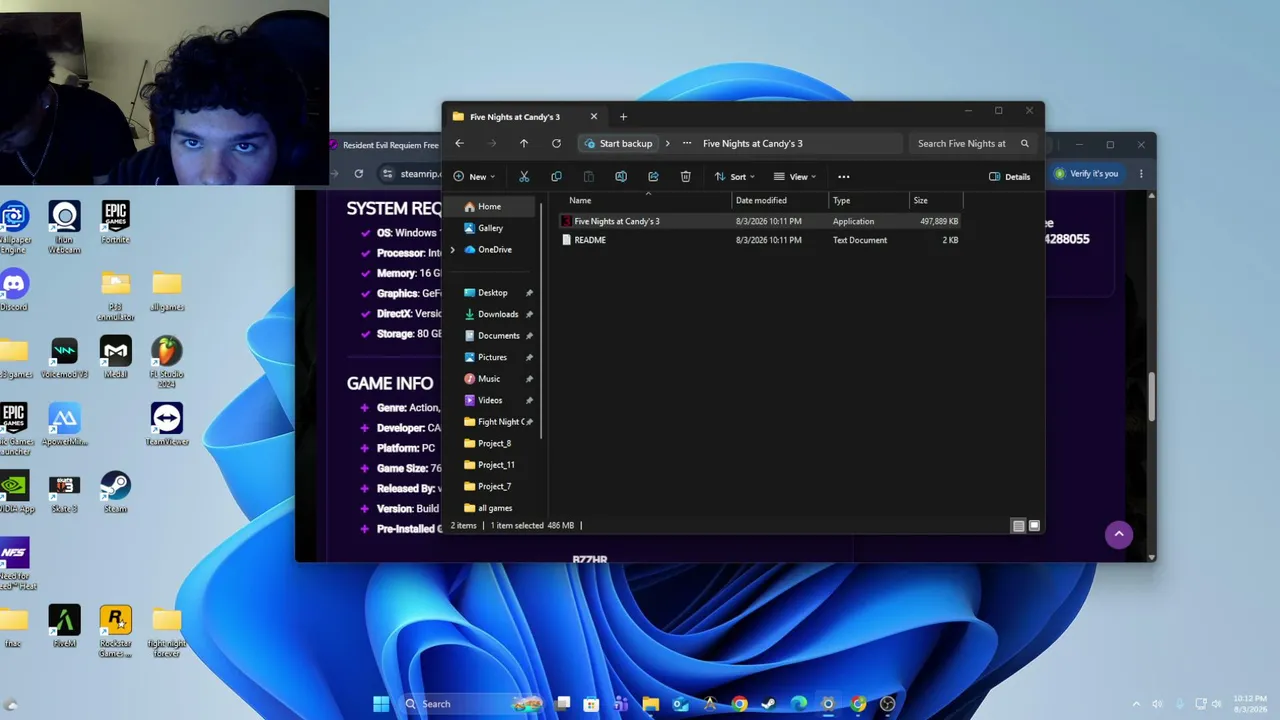Select the Iriun Webcam desktop icon
Screen dimensions: 1280x720
(64, 228)
